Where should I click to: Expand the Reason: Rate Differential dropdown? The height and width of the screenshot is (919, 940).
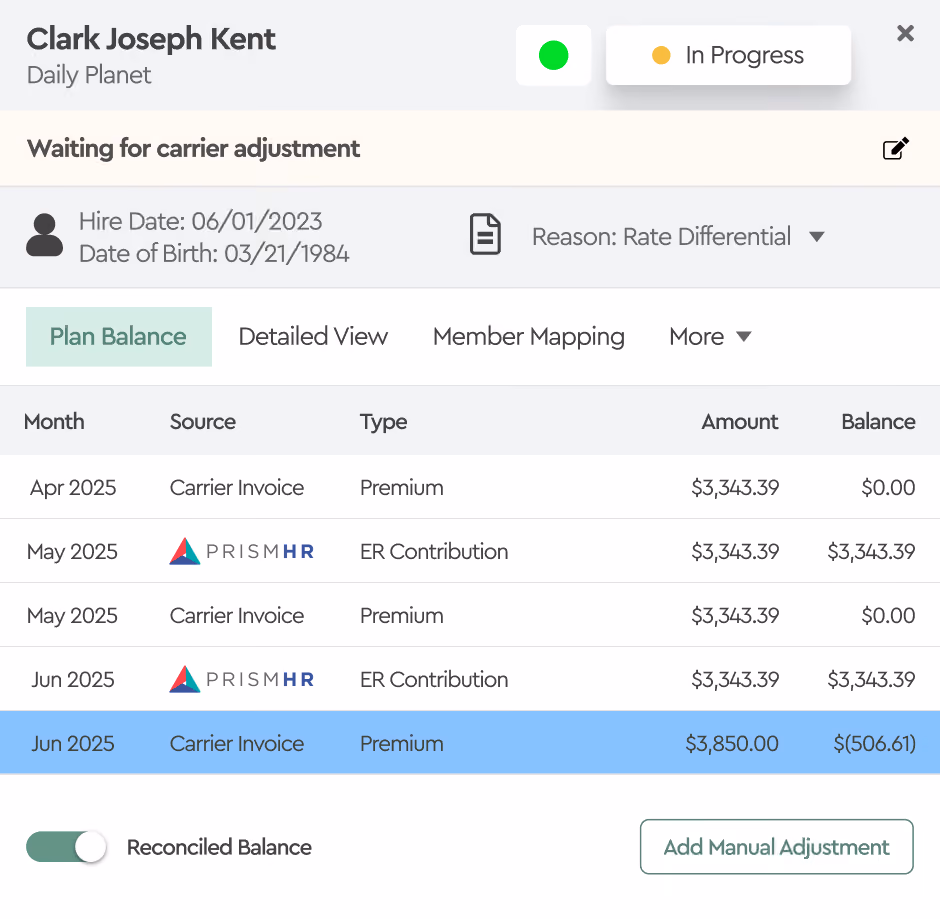click(x=678, y=236)
